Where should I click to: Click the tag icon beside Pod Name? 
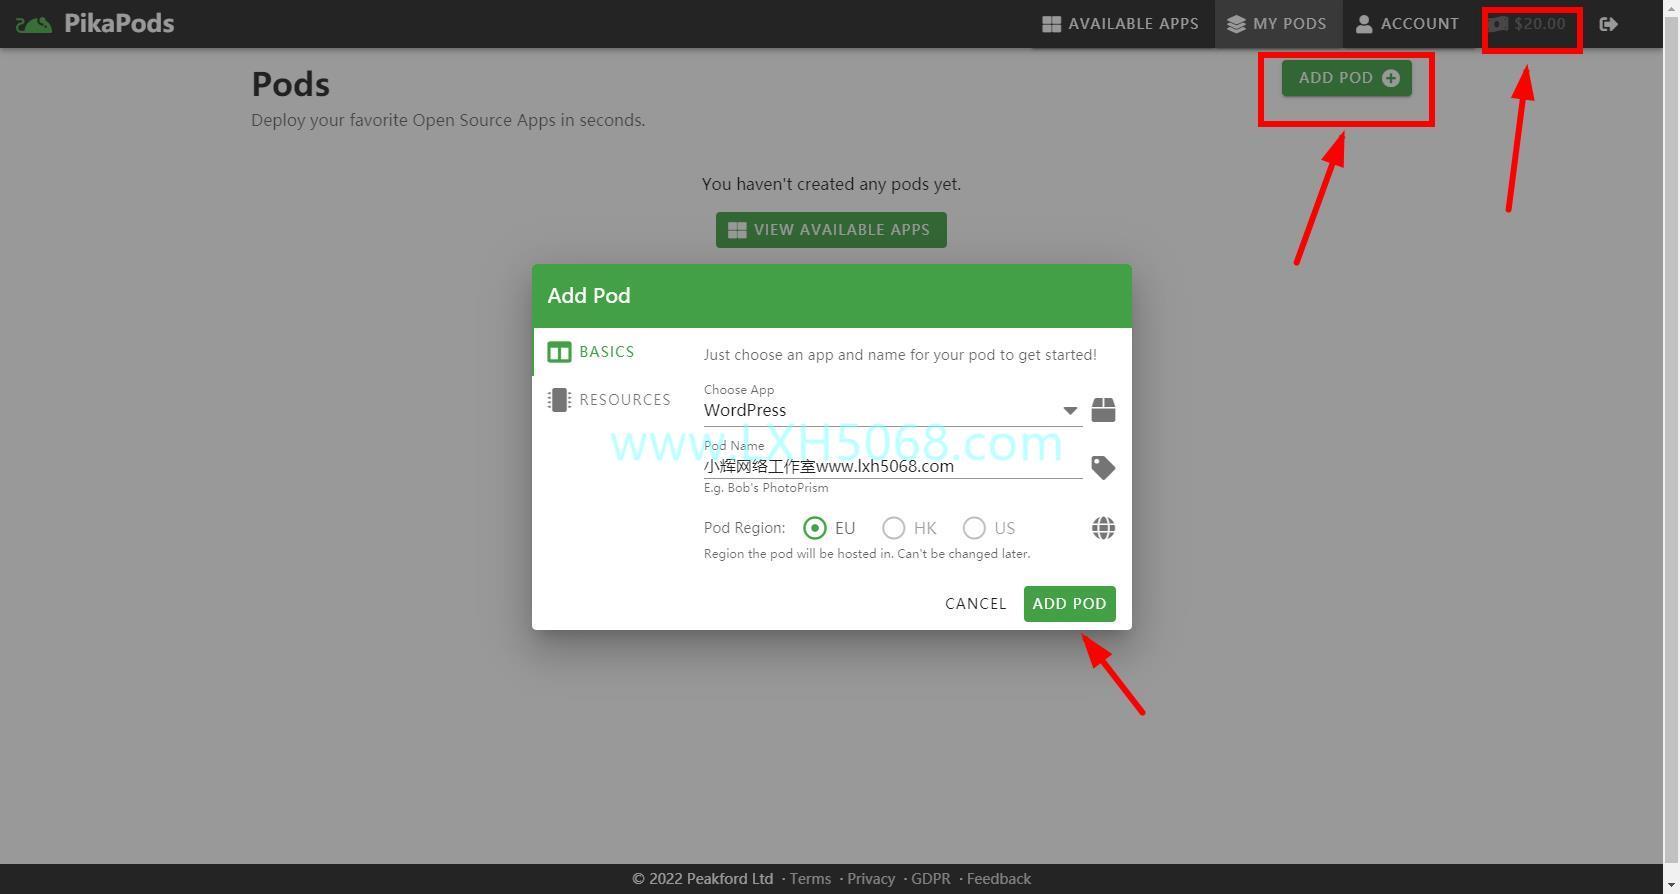click(x=1103, y=468)
